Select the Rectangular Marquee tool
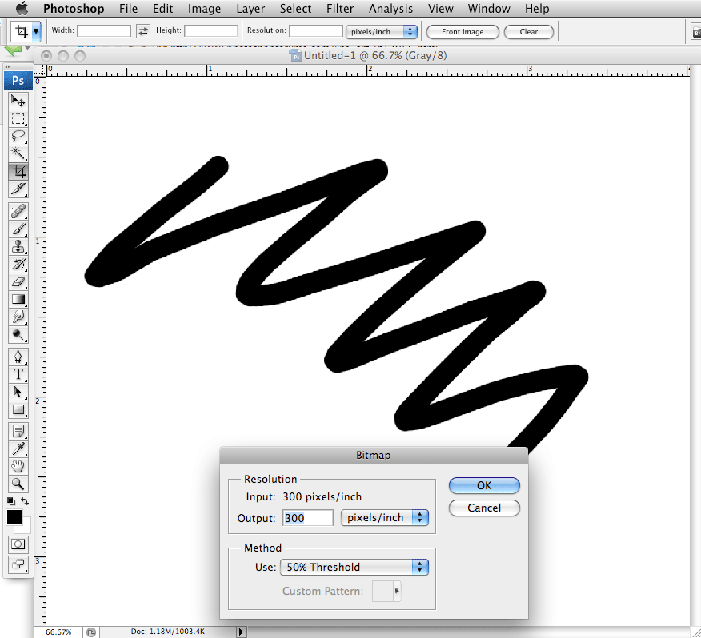The width and height of the screenshot is (701, 638). [18, 118]
